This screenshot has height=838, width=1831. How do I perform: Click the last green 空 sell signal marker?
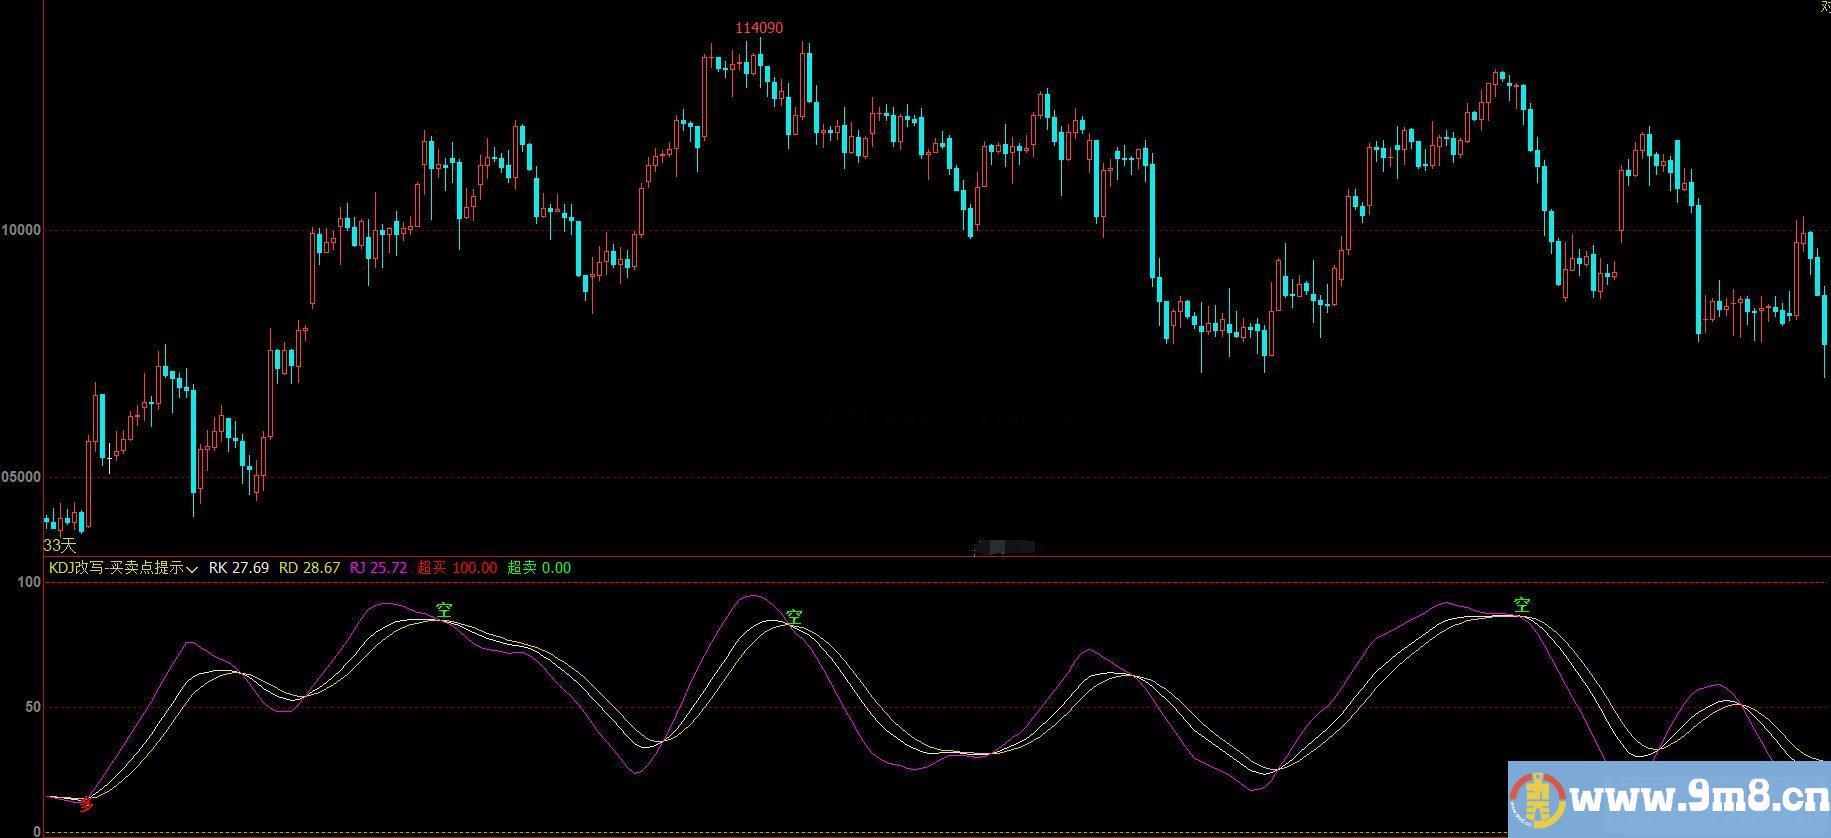point(1522,605)
